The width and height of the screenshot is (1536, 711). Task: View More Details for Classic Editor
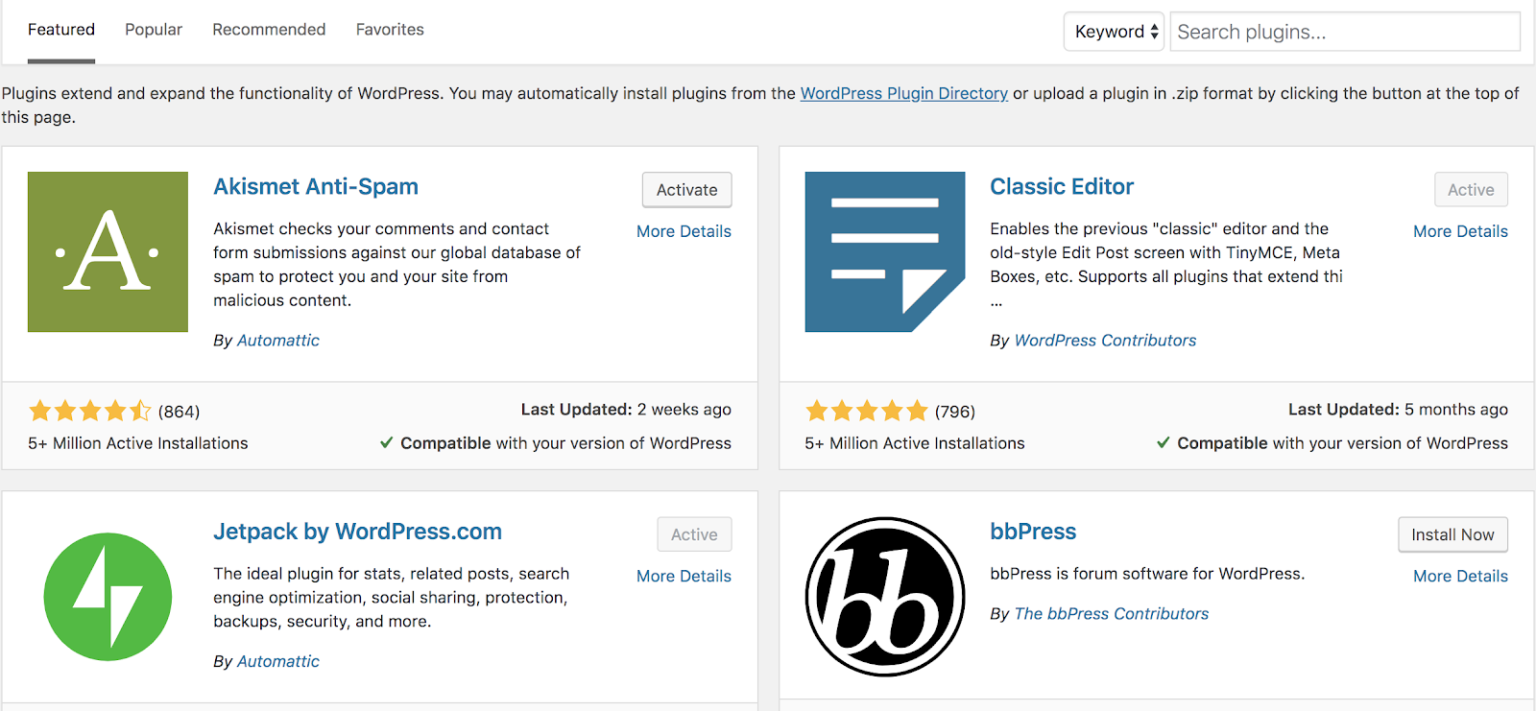pos(1460,231)
